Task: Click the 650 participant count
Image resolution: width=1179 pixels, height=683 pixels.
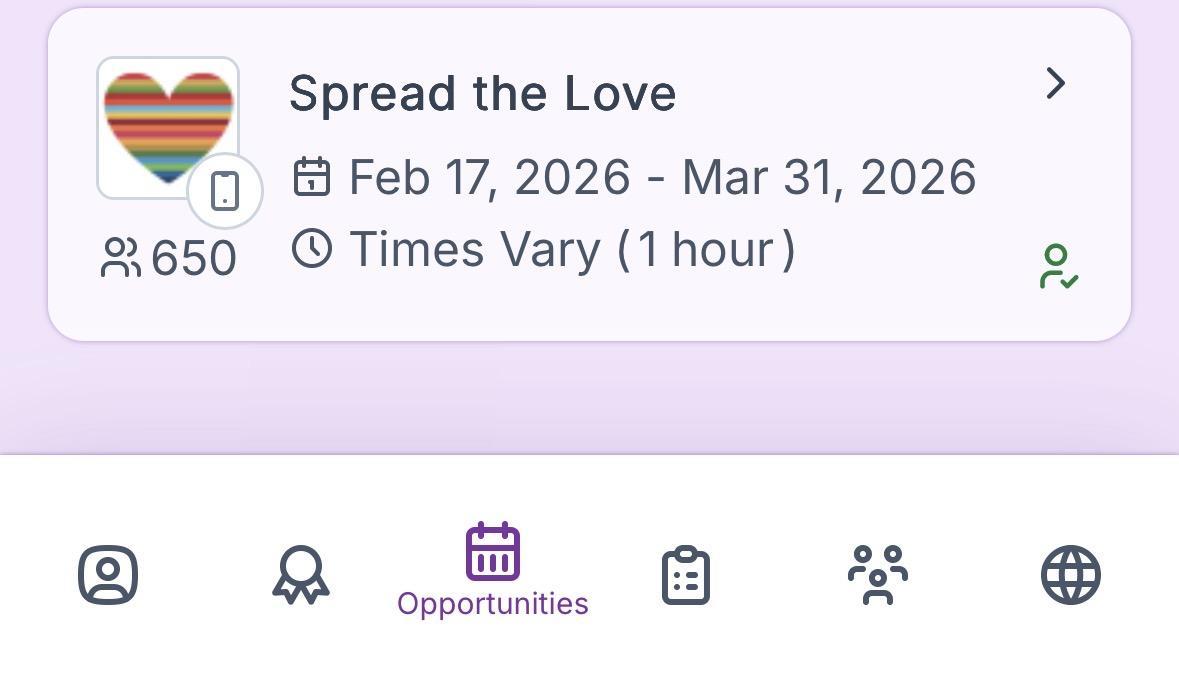Action: click(x=194, y=259)
